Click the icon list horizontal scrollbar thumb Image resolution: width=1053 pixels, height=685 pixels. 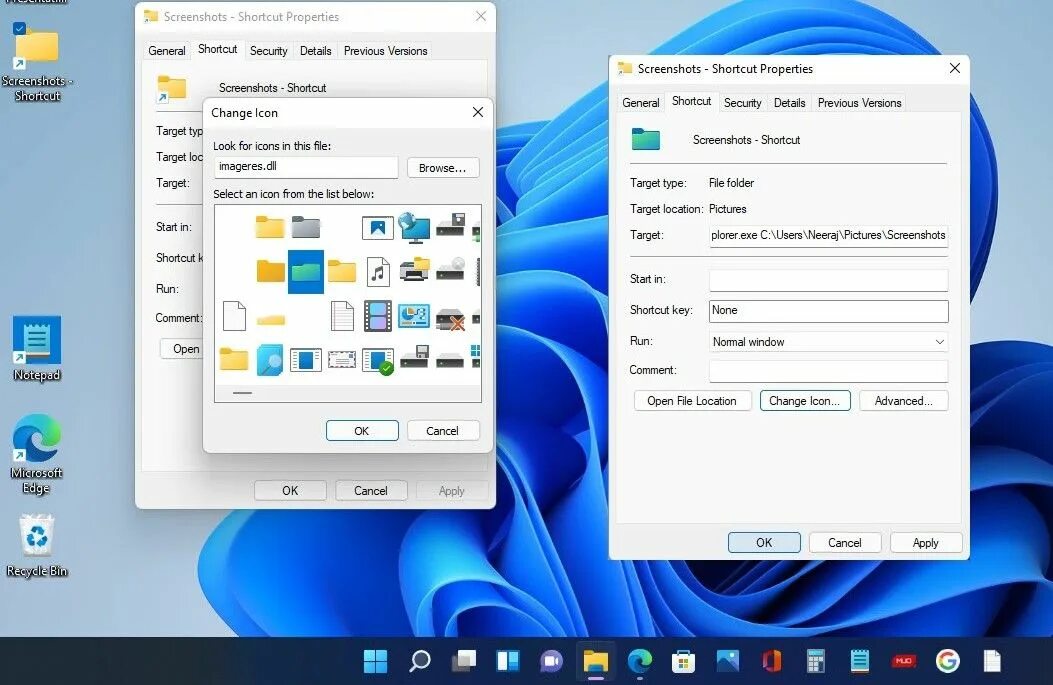(242, 393)
